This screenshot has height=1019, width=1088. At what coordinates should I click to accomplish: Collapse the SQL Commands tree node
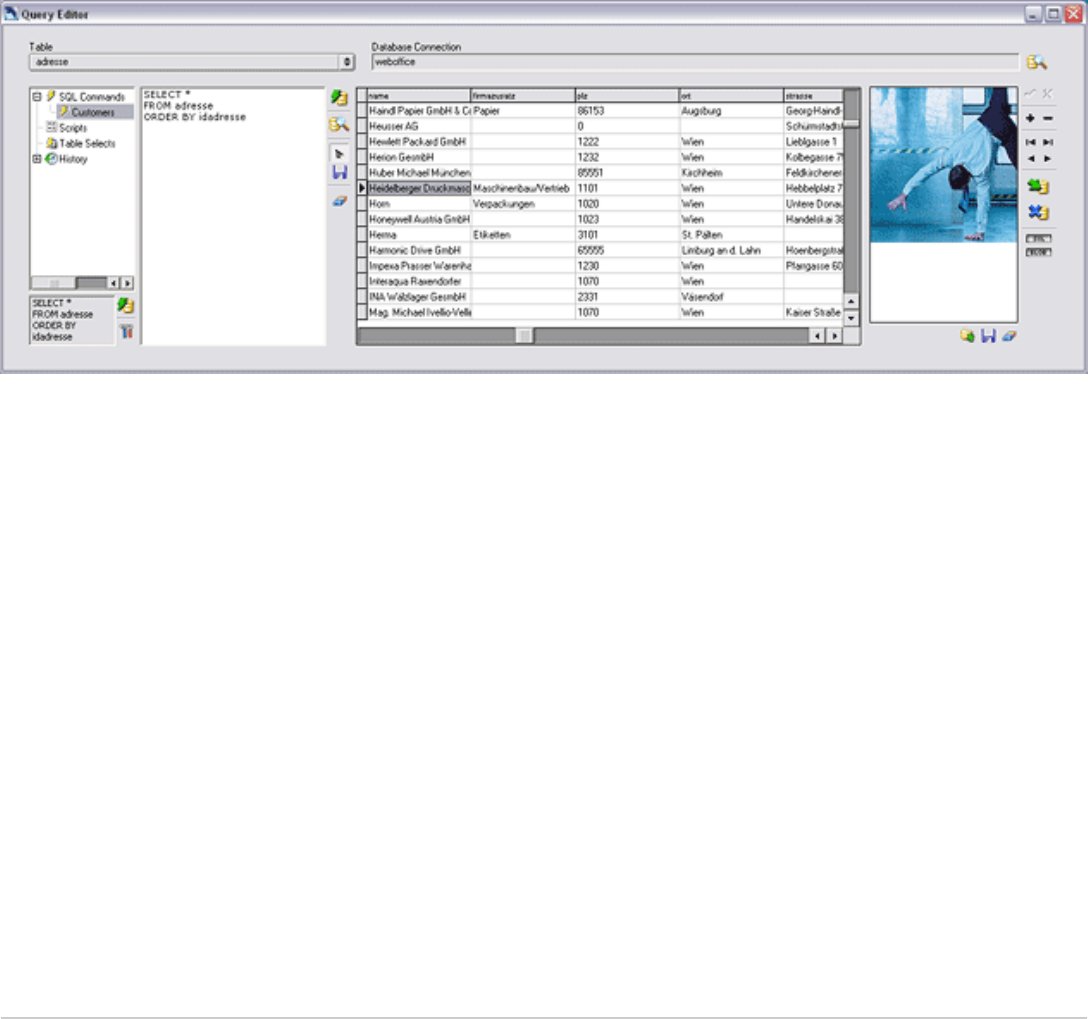37,97
